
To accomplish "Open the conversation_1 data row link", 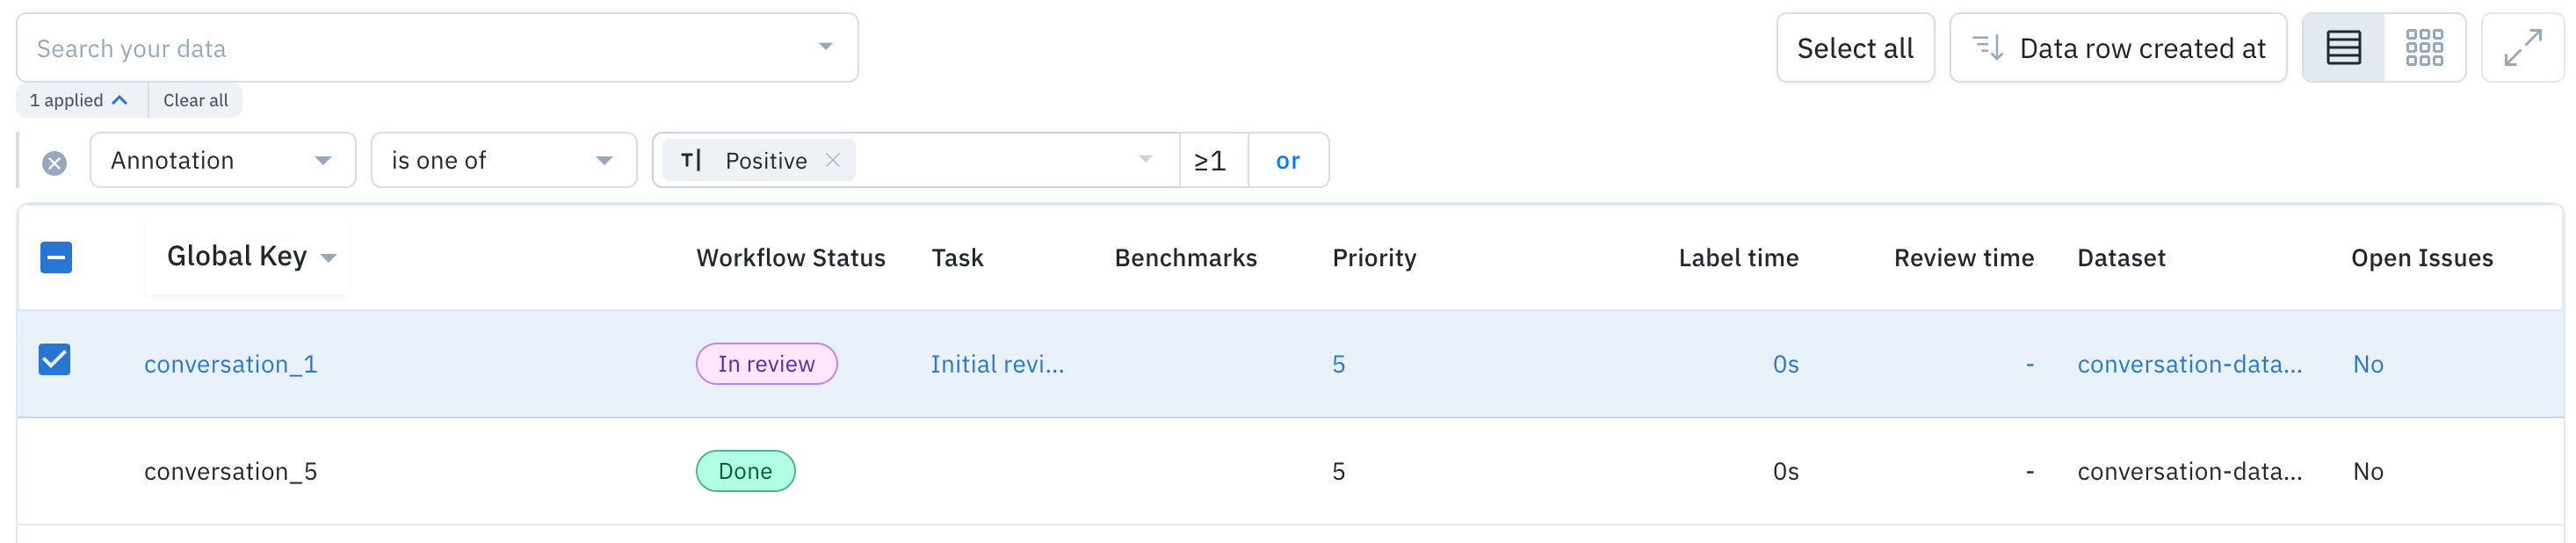I will (230, 364).
